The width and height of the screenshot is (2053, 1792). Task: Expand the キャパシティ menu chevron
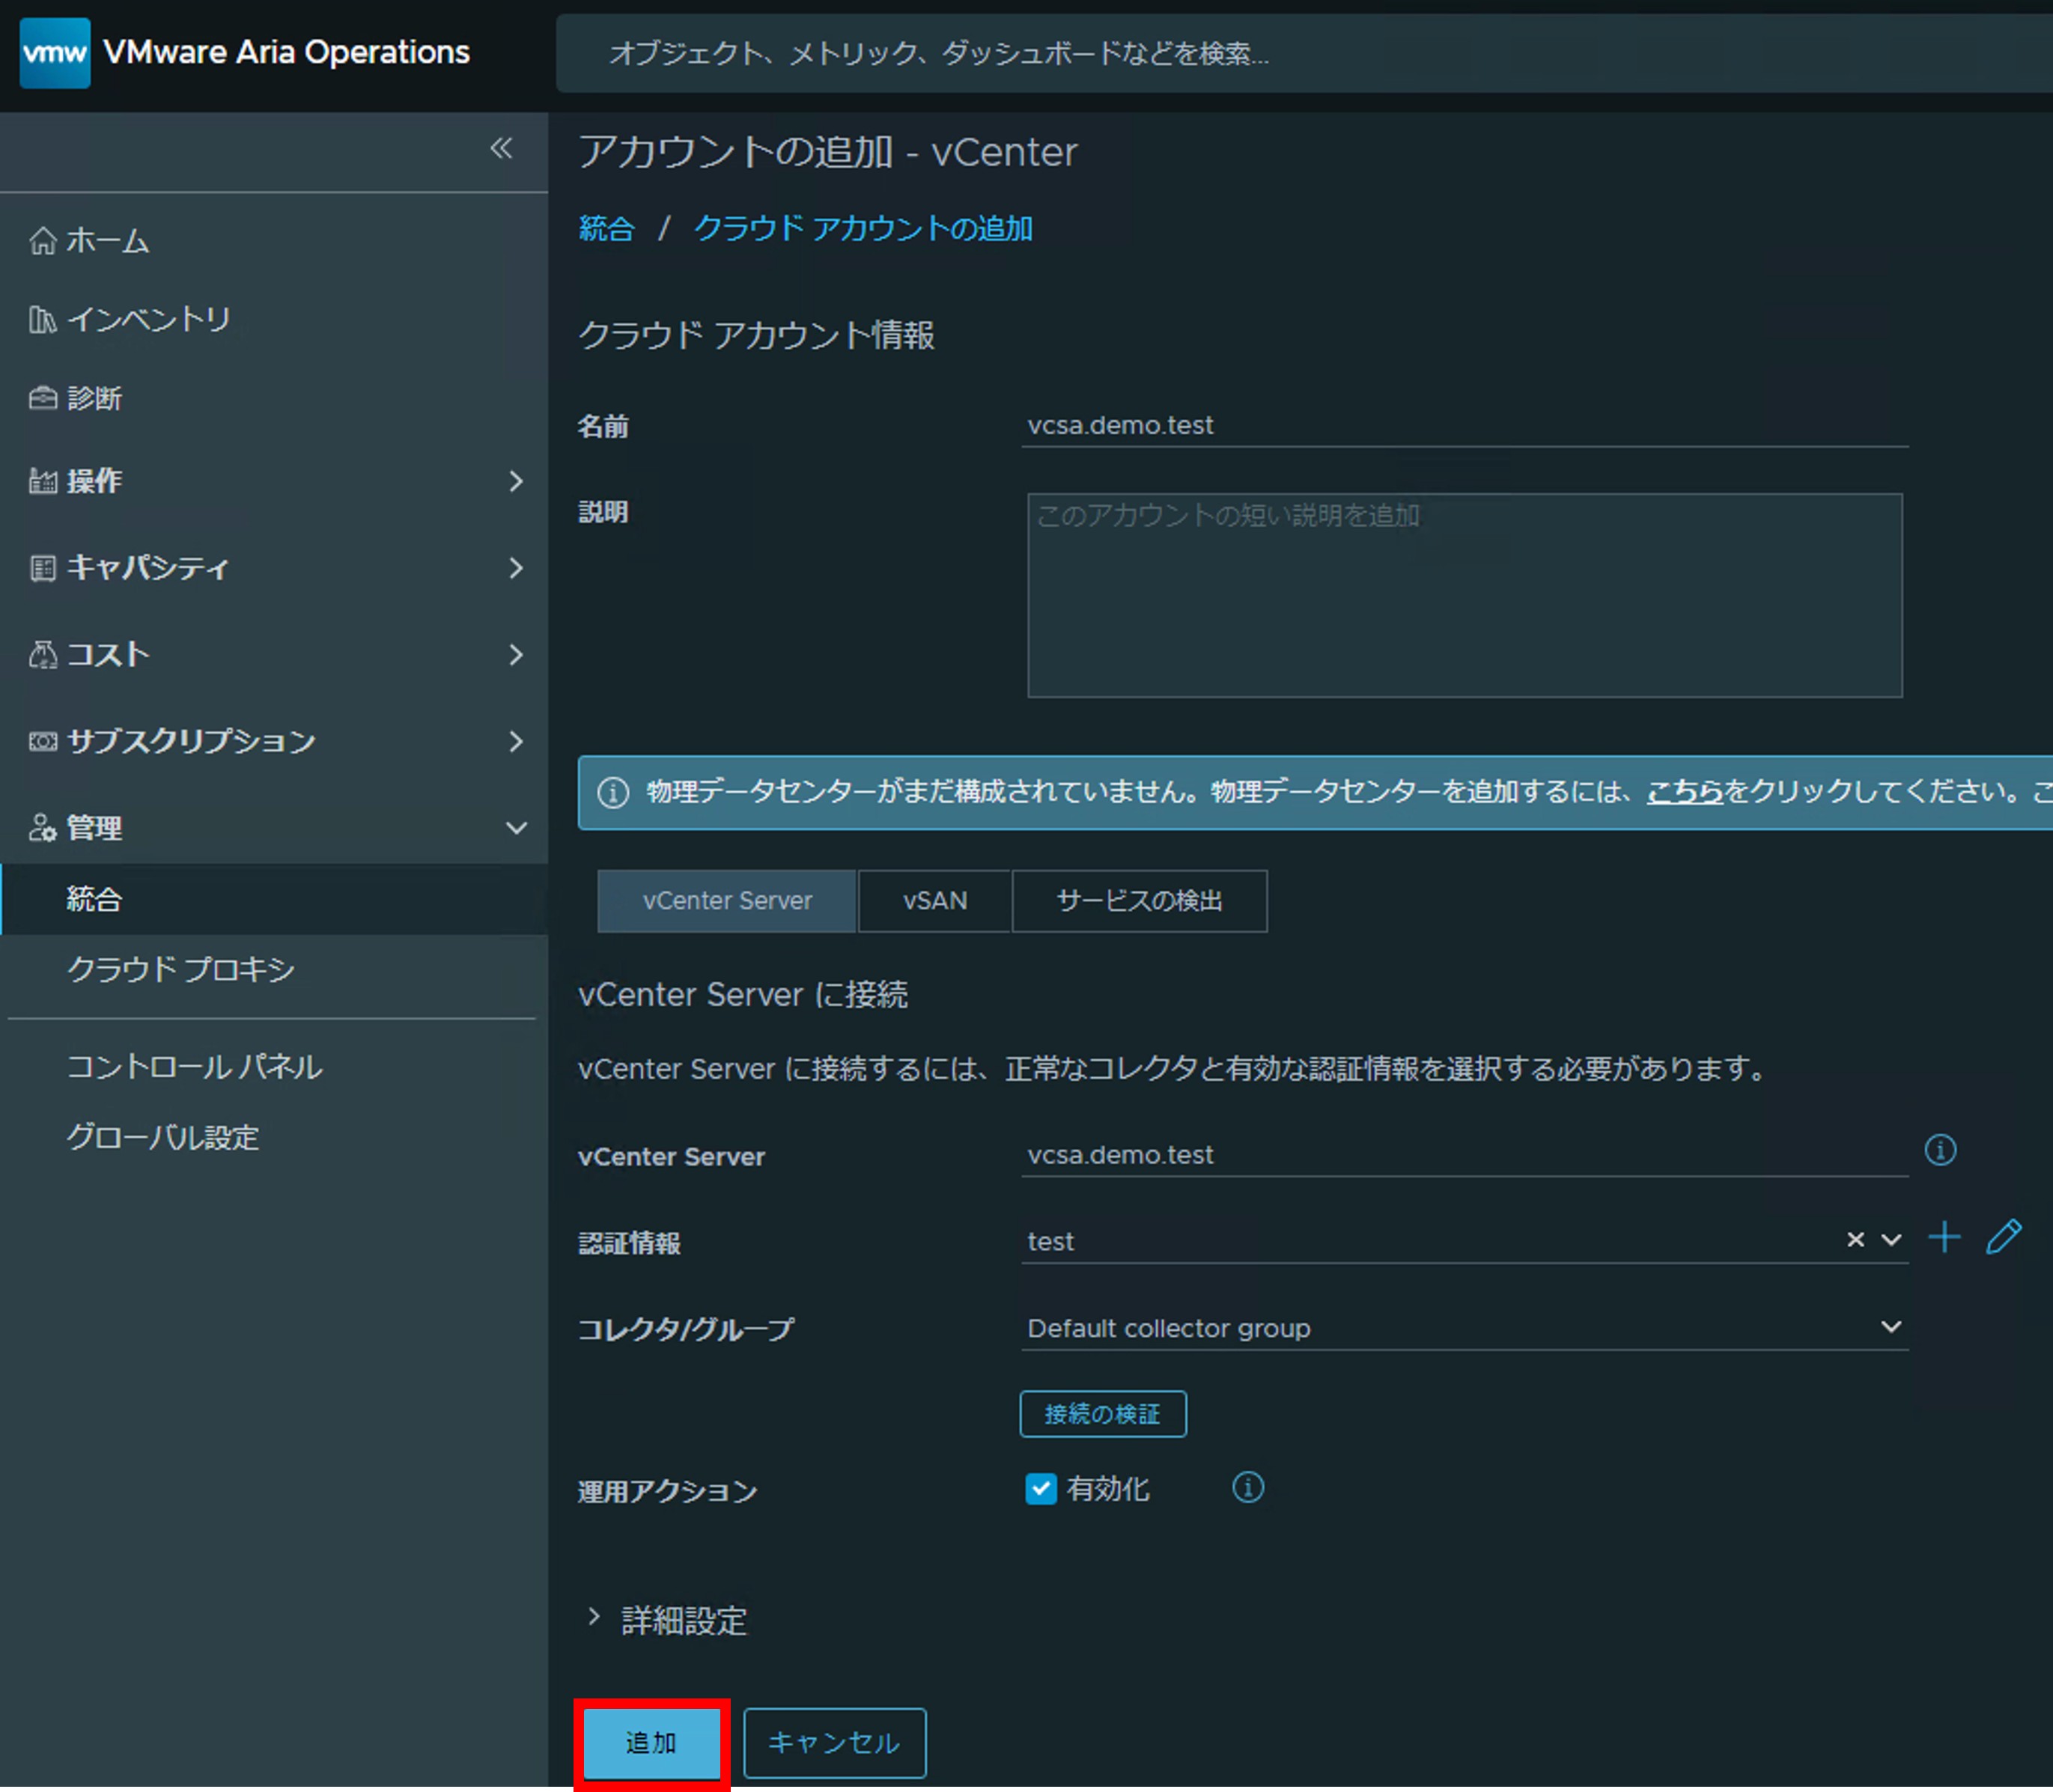point(515,569)
